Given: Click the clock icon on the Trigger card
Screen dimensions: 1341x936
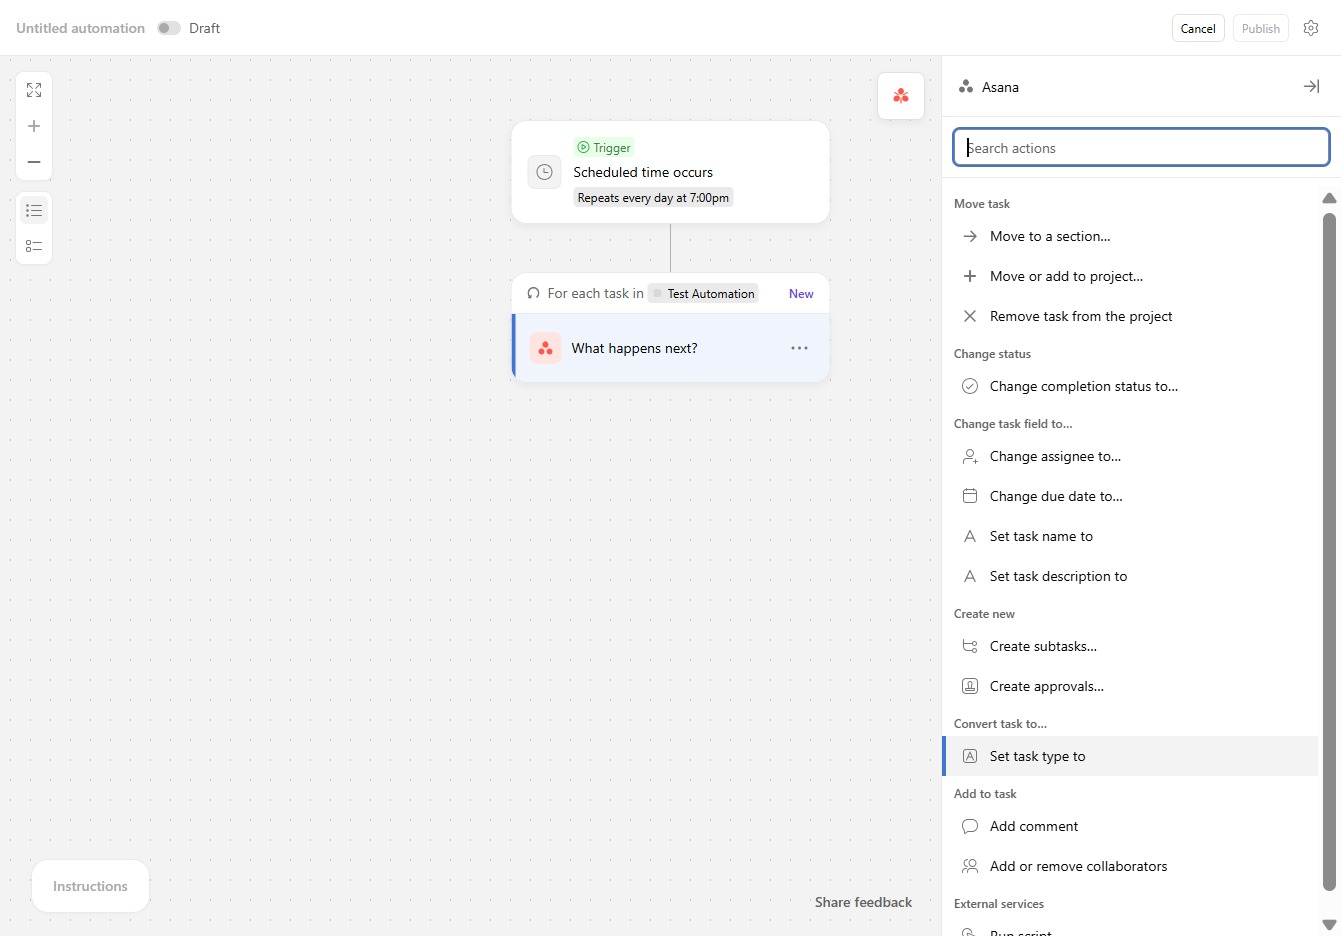Looking at the screenshot, I should pos(545,172).
